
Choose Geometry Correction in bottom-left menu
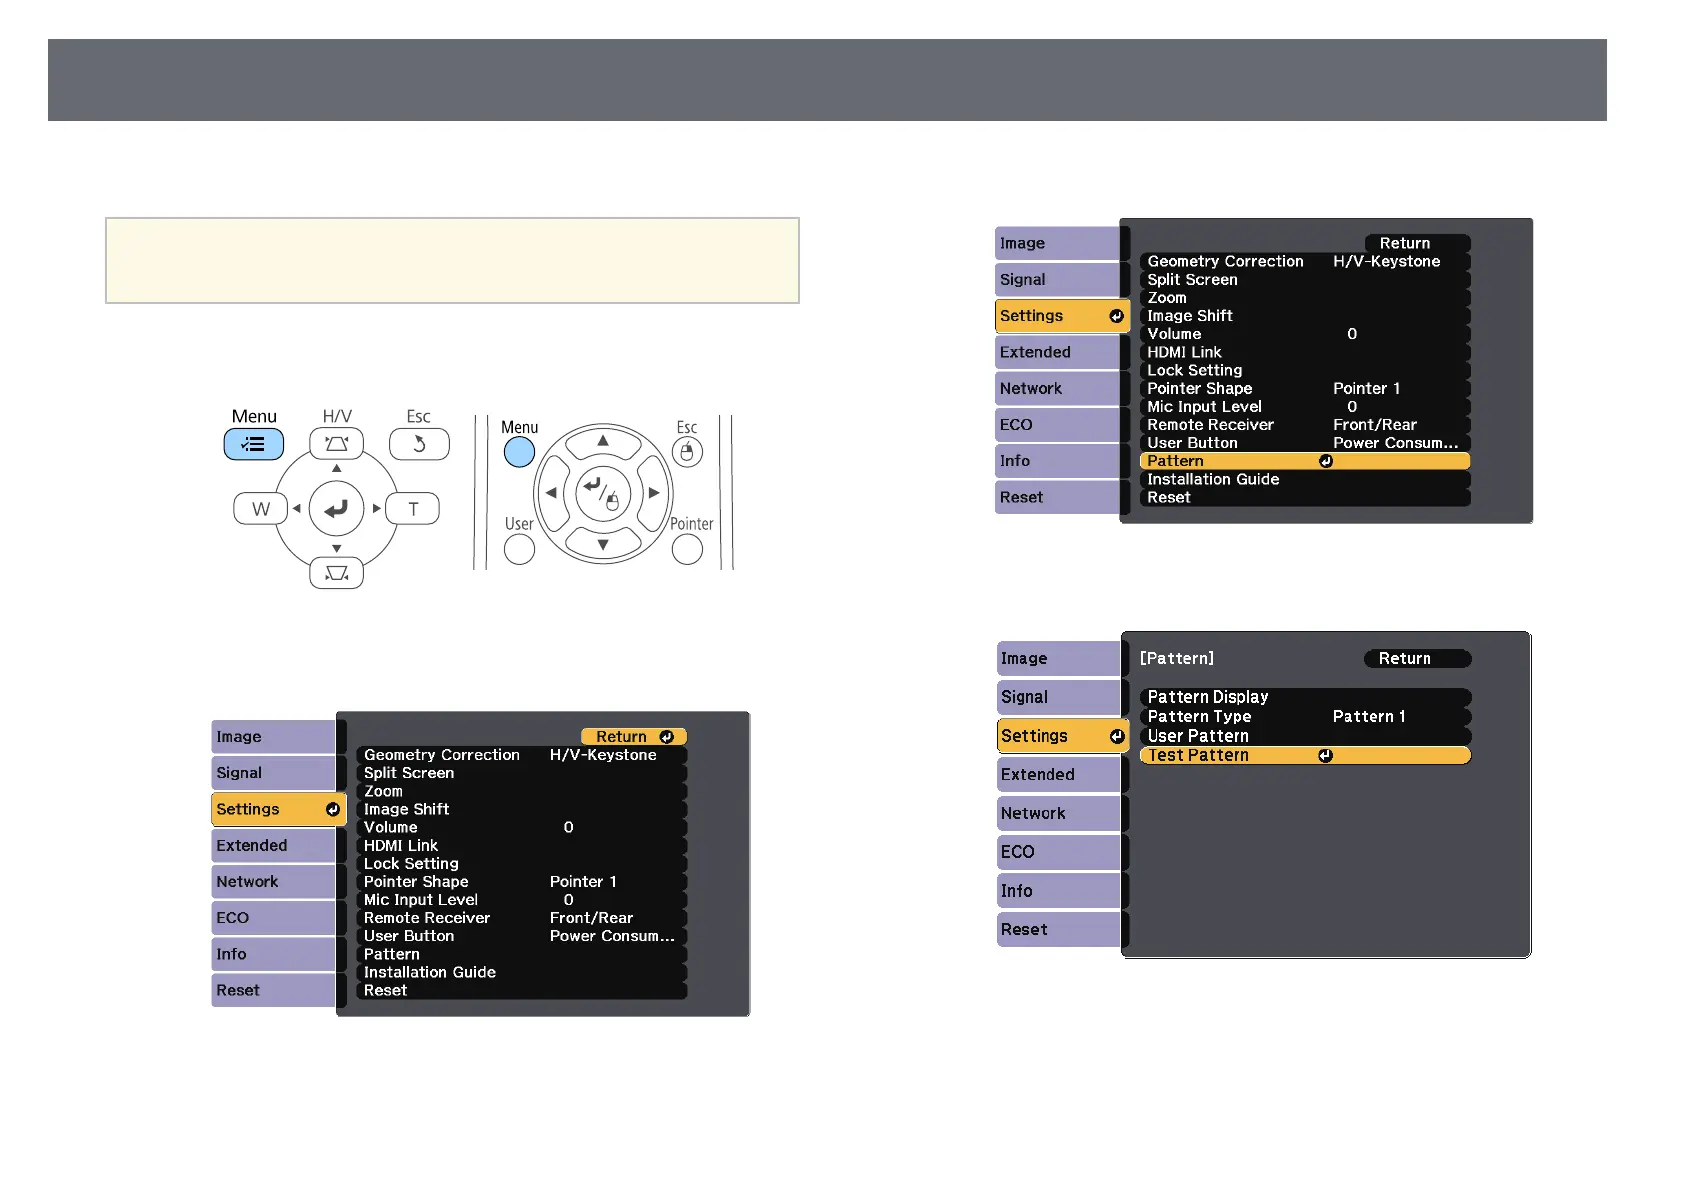click(x=522, y=755)
